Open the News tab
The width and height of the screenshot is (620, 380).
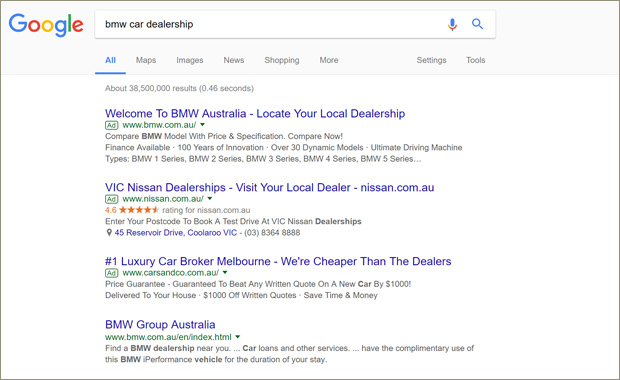[234, 60]
